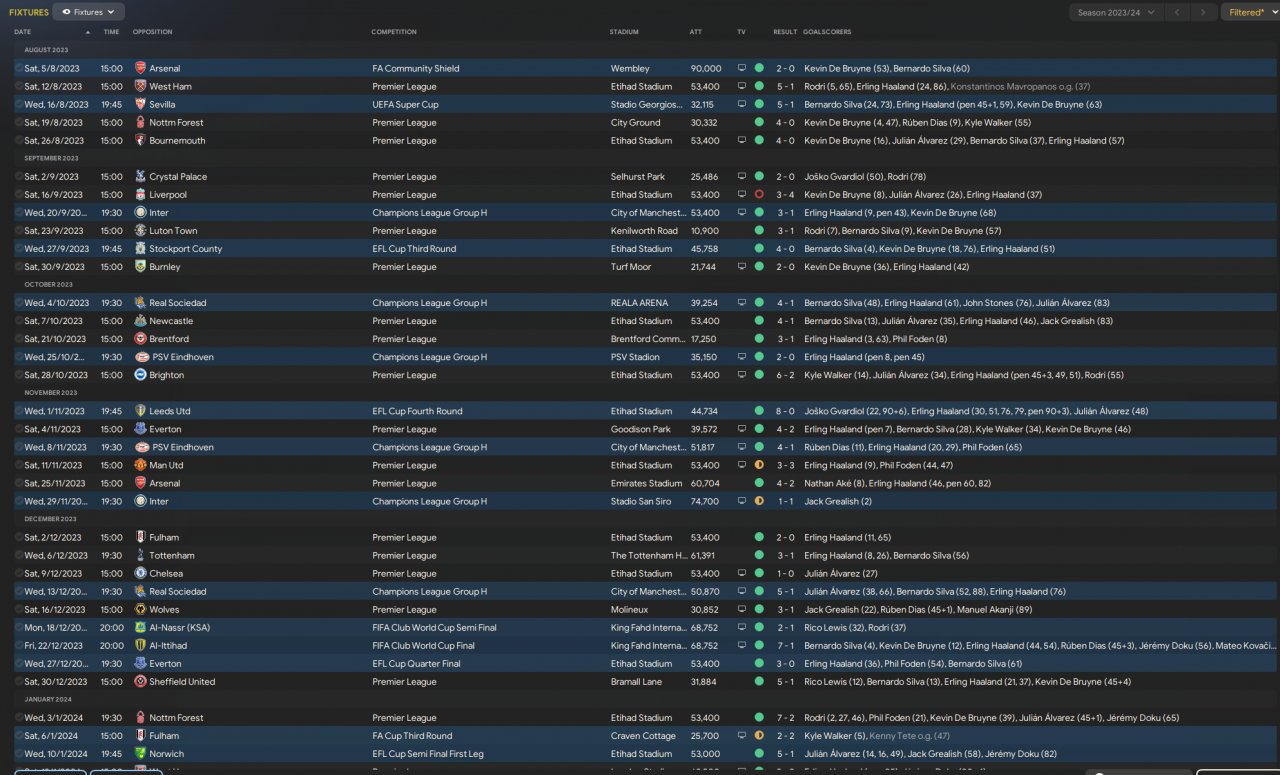Click the Brentford club badge
The width and height of the screenshot is (1280, 775).
point(140,339)
